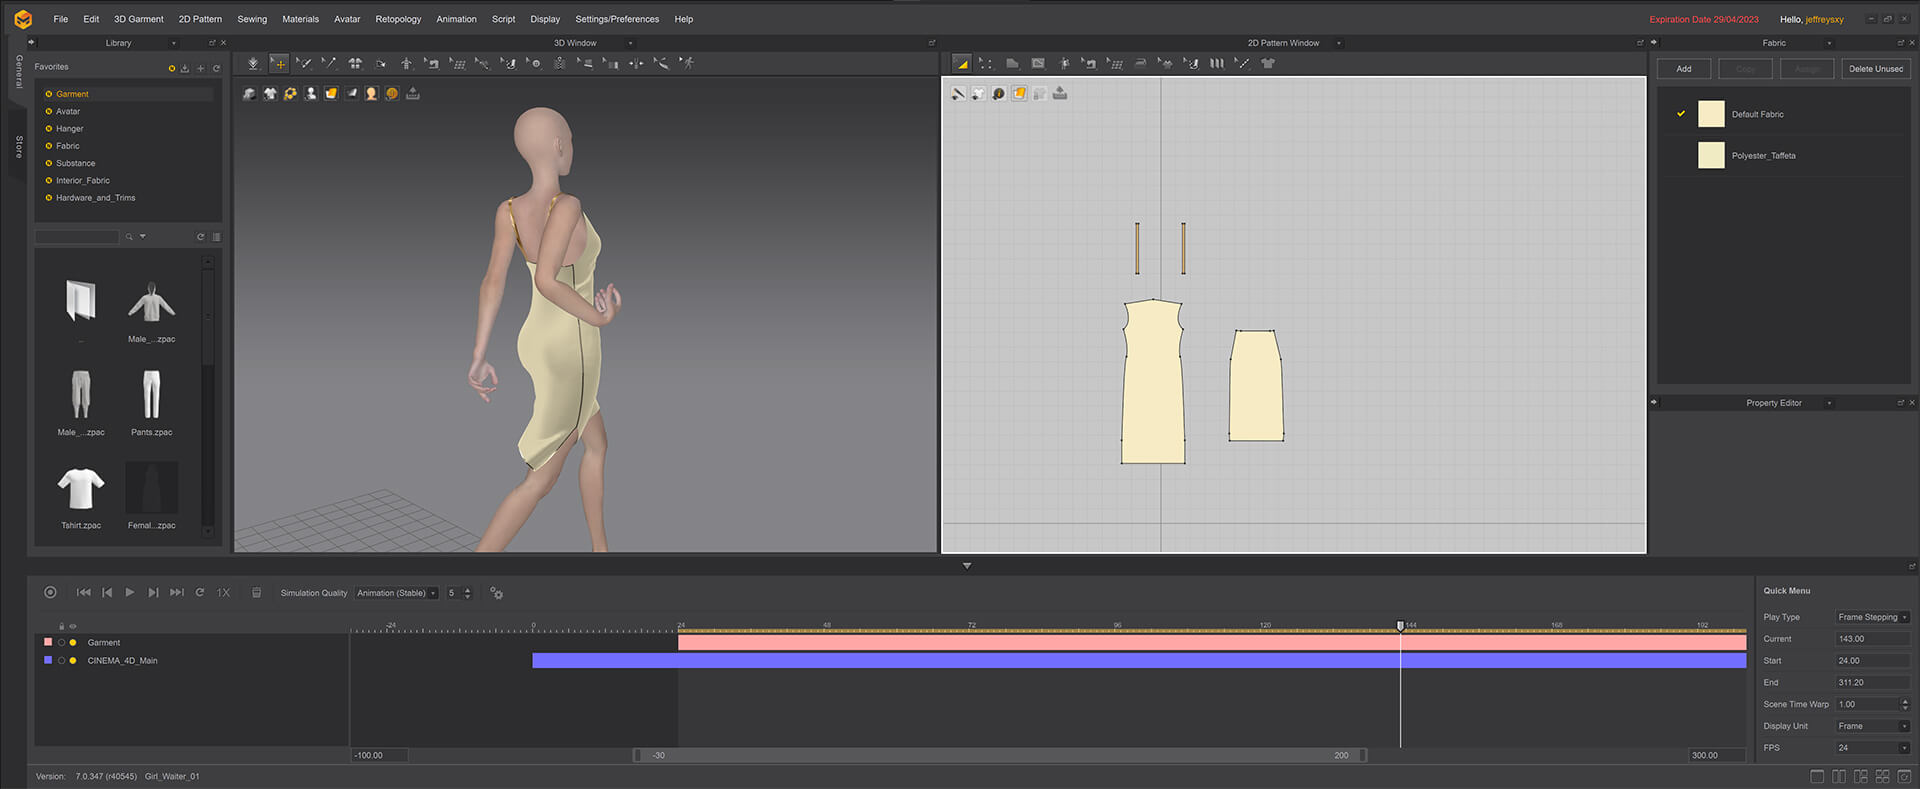Expand the 2D Pattern Window title dropdown arrow

tap(1339, 43)
